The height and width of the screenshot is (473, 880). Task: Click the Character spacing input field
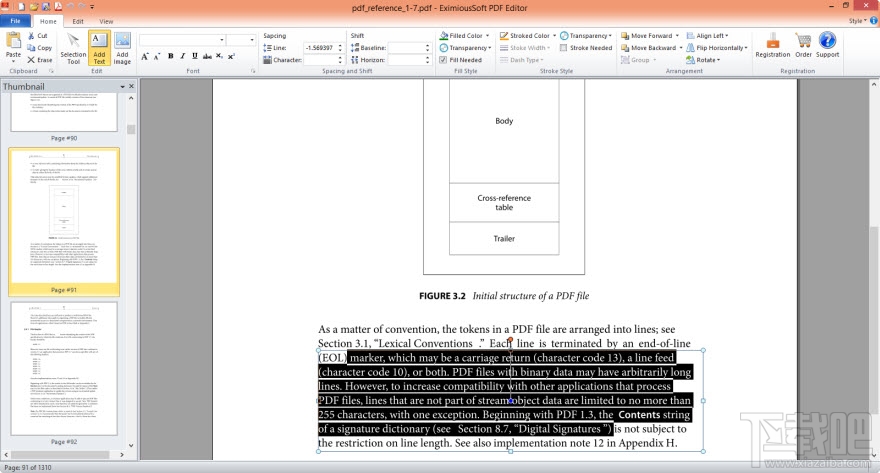coord(319,59)
